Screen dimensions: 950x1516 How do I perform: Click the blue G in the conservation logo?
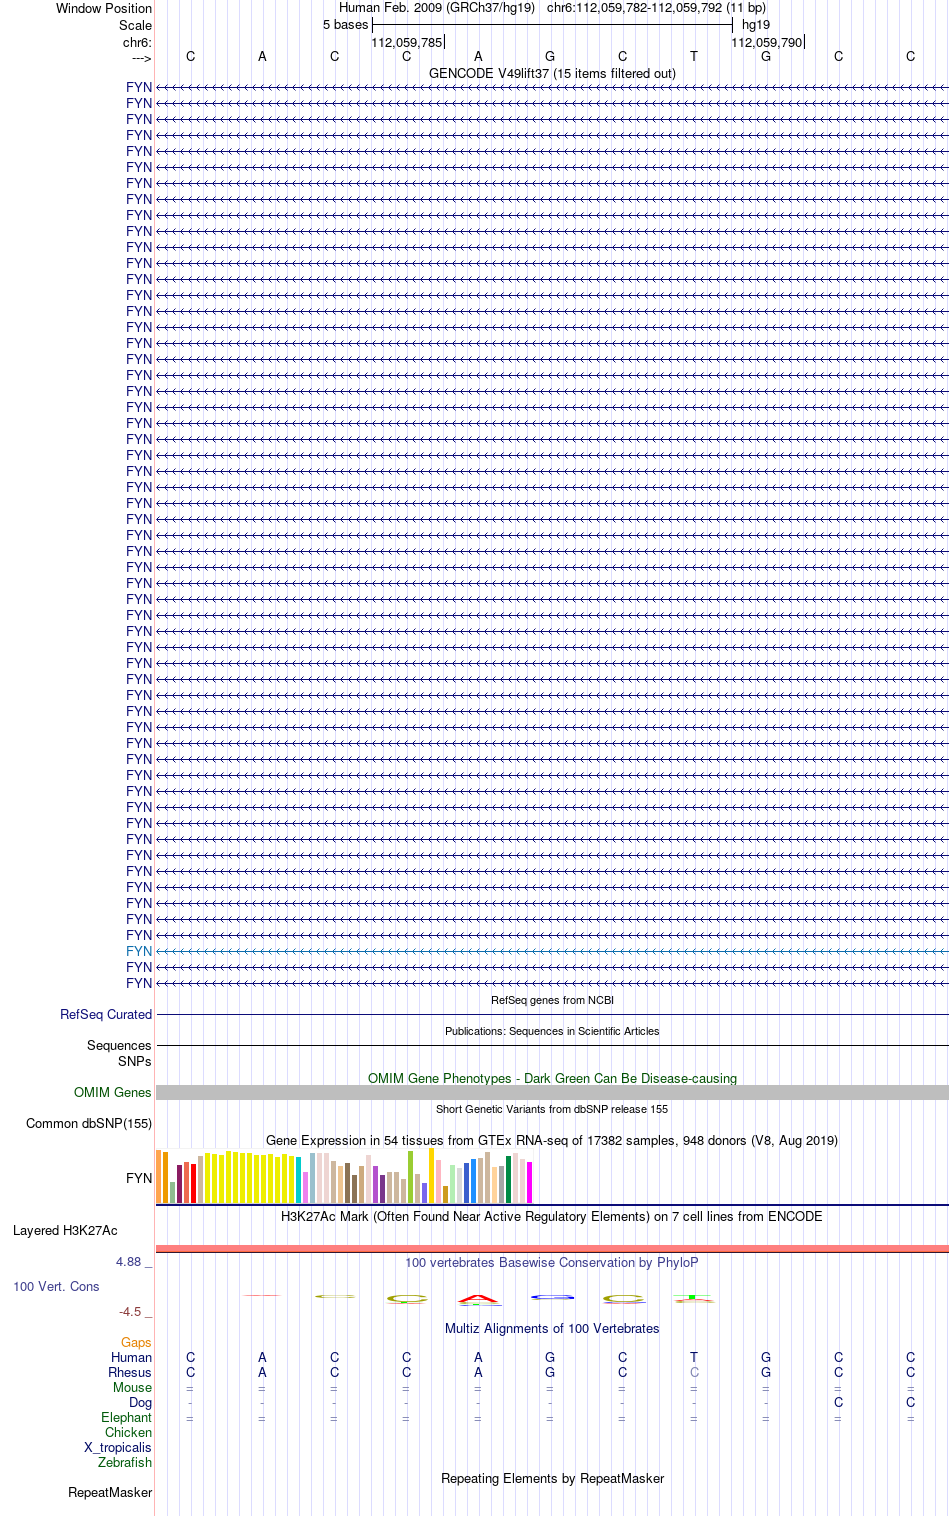coord(552,1297)
